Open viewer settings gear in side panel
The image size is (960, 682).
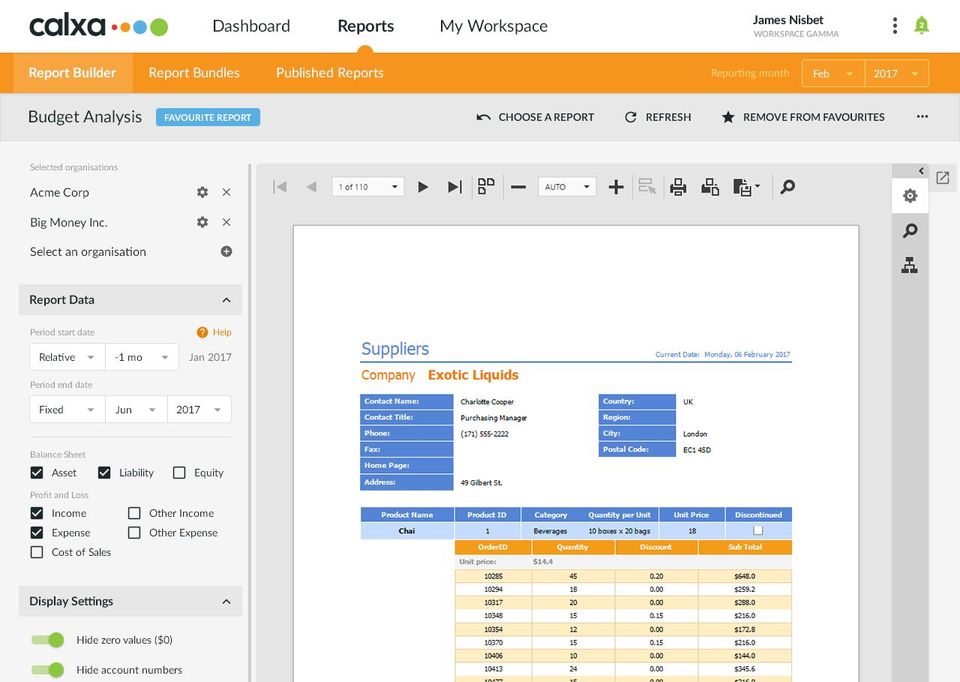(910, 196)
